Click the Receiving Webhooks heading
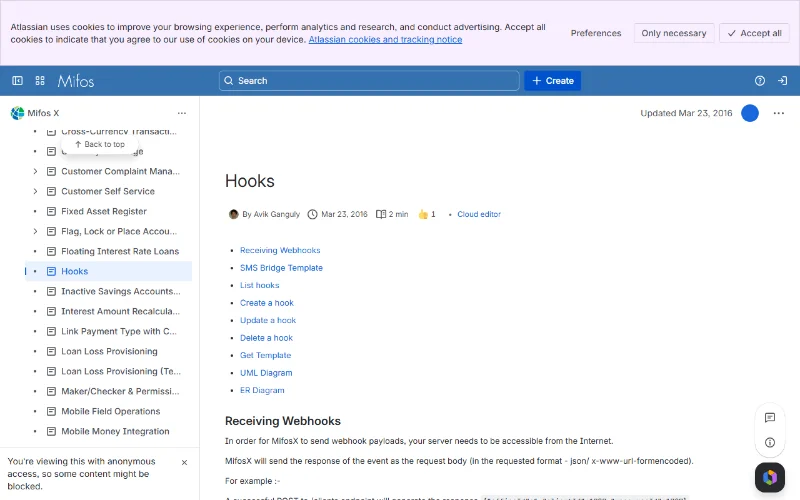Image resolution: width=800 pixels, height=500 pixels. coord(283,421)
